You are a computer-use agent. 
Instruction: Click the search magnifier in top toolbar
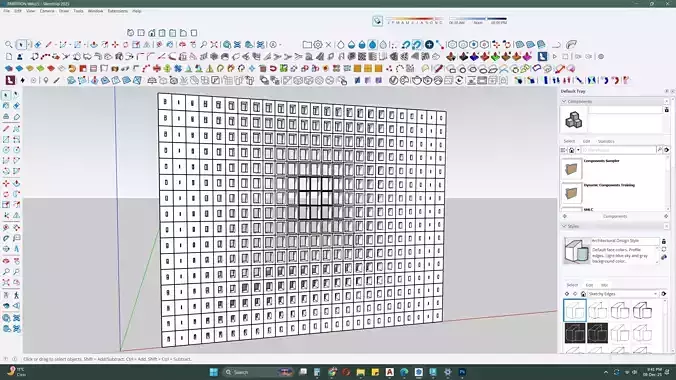[9, 44]
